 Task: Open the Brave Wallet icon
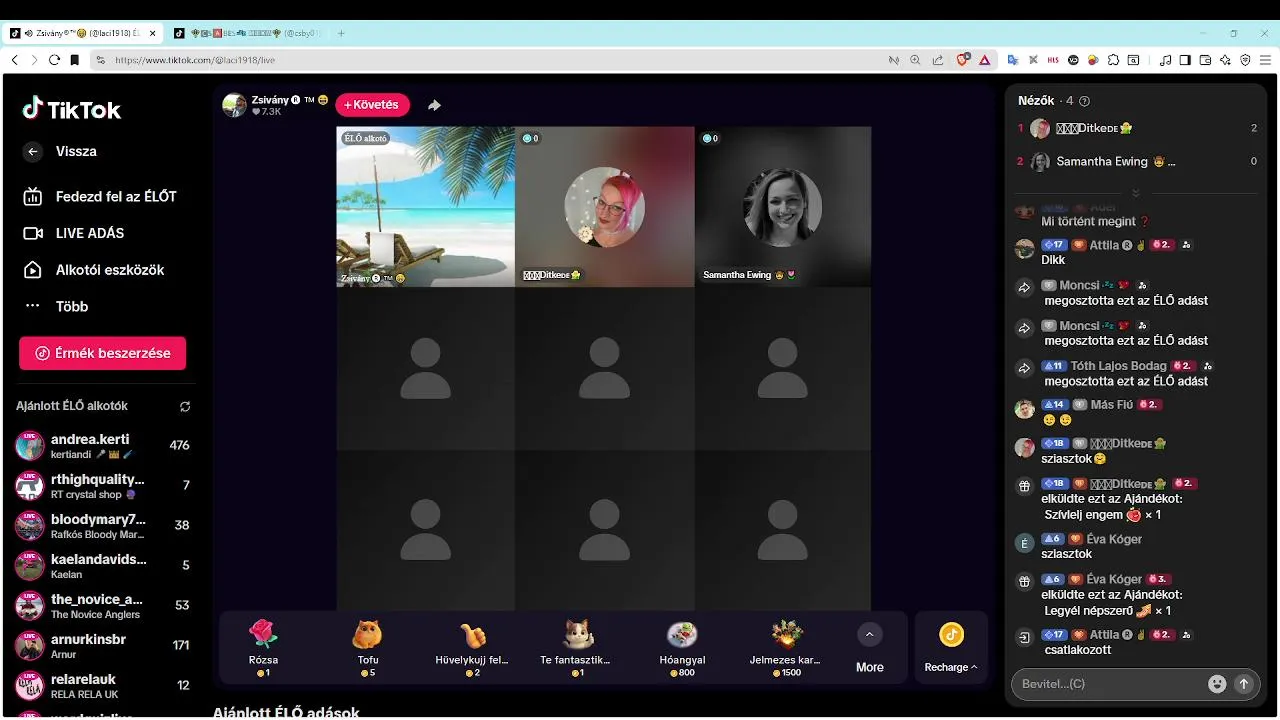[x=1206, y=60]
